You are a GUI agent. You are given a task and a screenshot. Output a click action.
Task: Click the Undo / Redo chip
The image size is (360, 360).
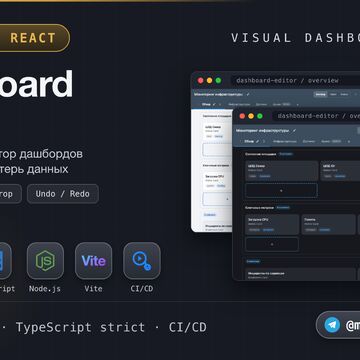[x=63, y=194]
